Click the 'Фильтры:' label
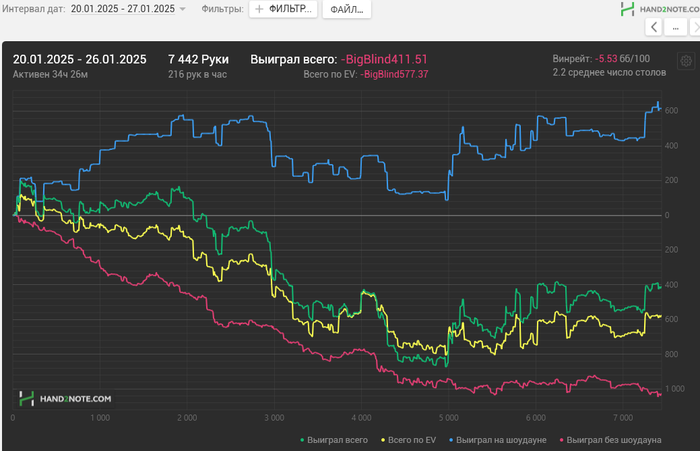Viewport: 700px width, 451px height. [221, 9]
